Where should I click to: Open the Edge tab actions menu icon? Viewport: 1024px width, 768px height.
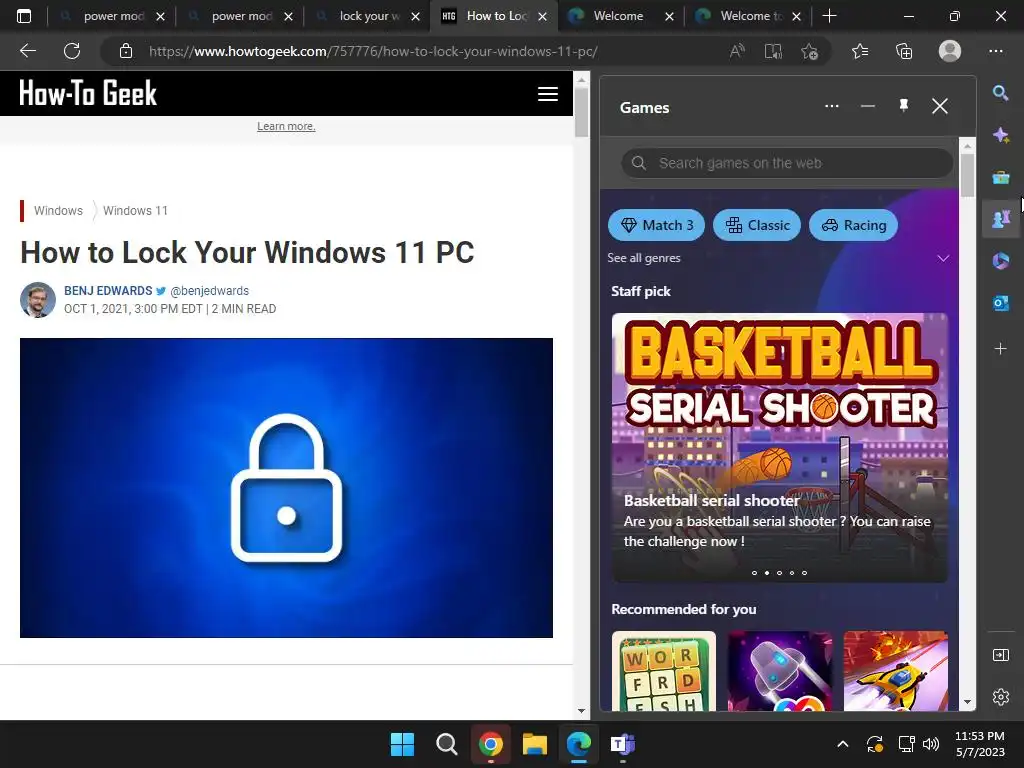(x=24, y=16)
